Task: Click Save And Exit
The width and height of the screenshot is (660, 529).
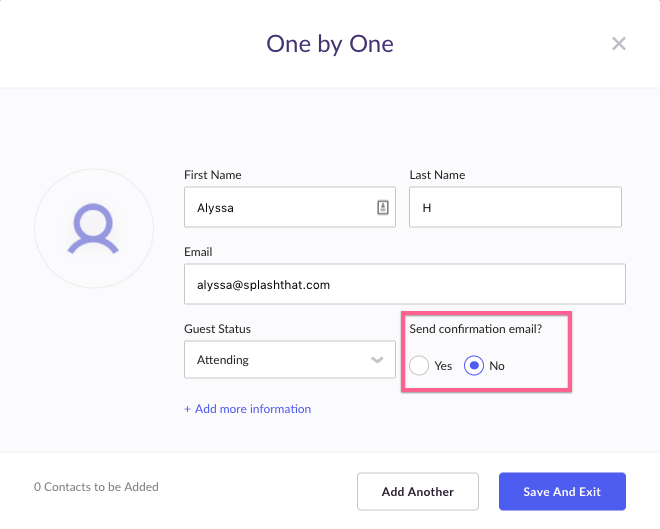Action: (x=562, y=492)
